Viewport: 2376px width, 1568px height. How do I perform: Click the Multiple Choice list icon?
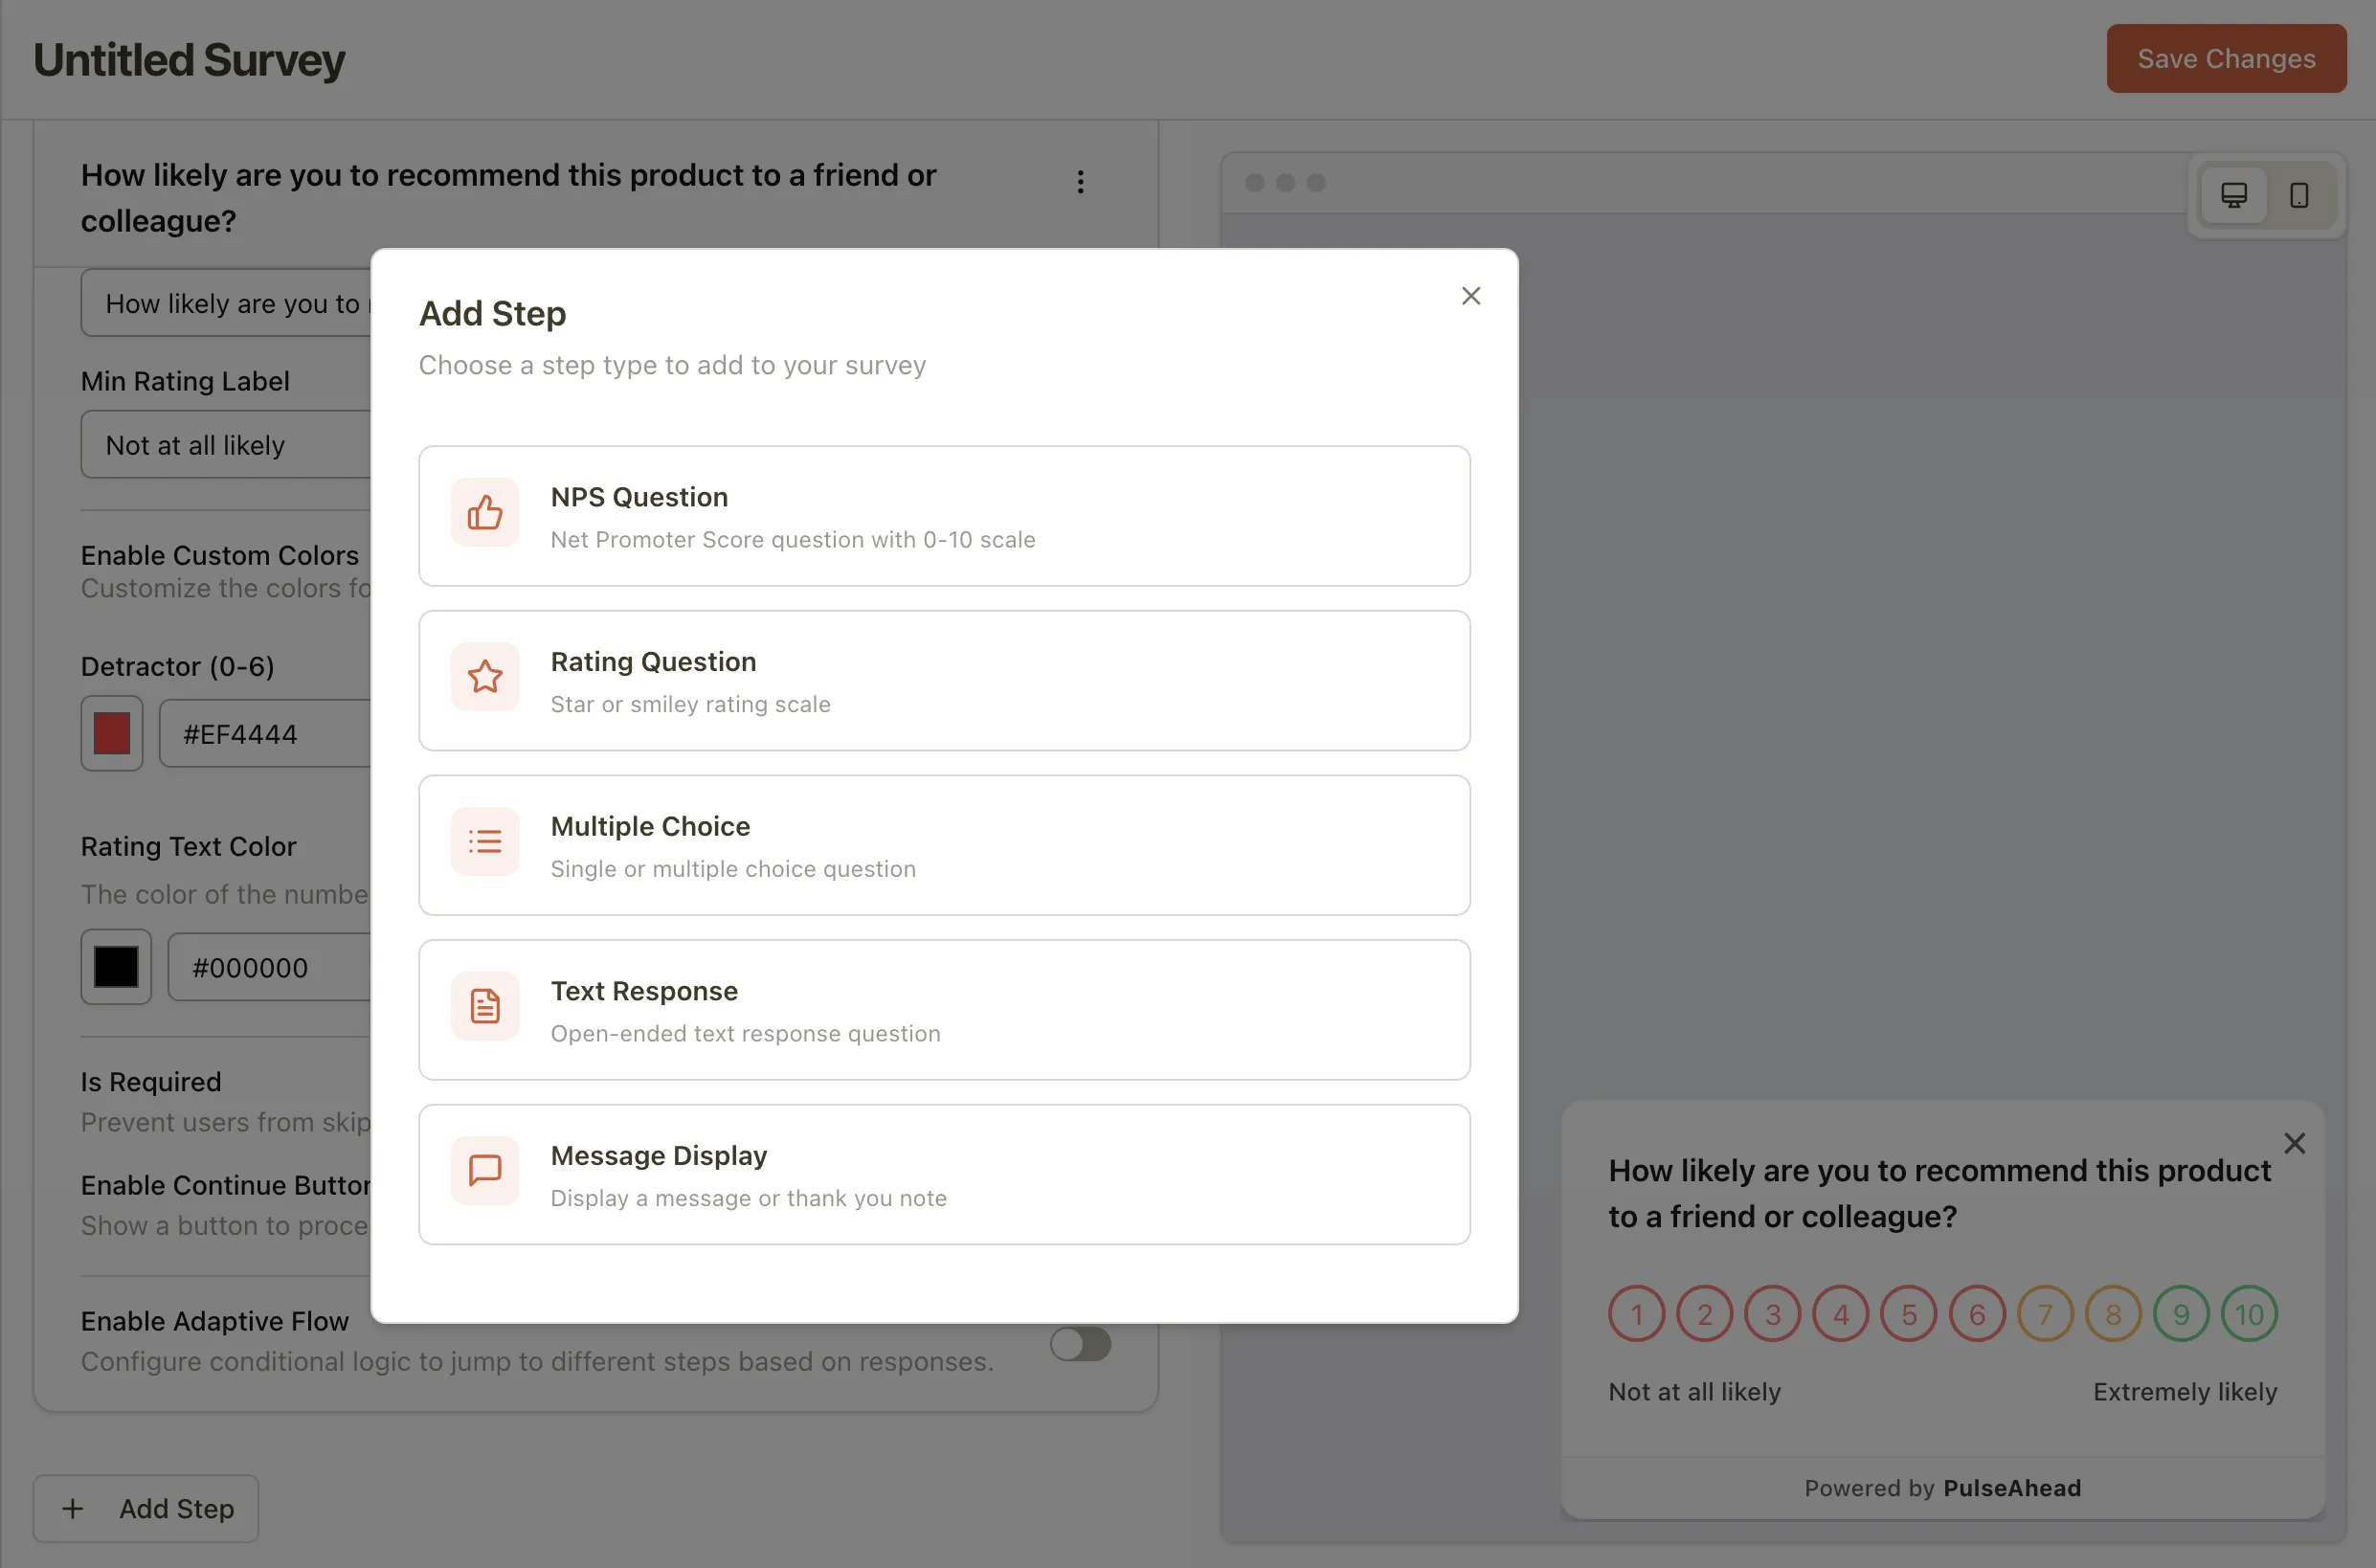[x=485, y=841]
